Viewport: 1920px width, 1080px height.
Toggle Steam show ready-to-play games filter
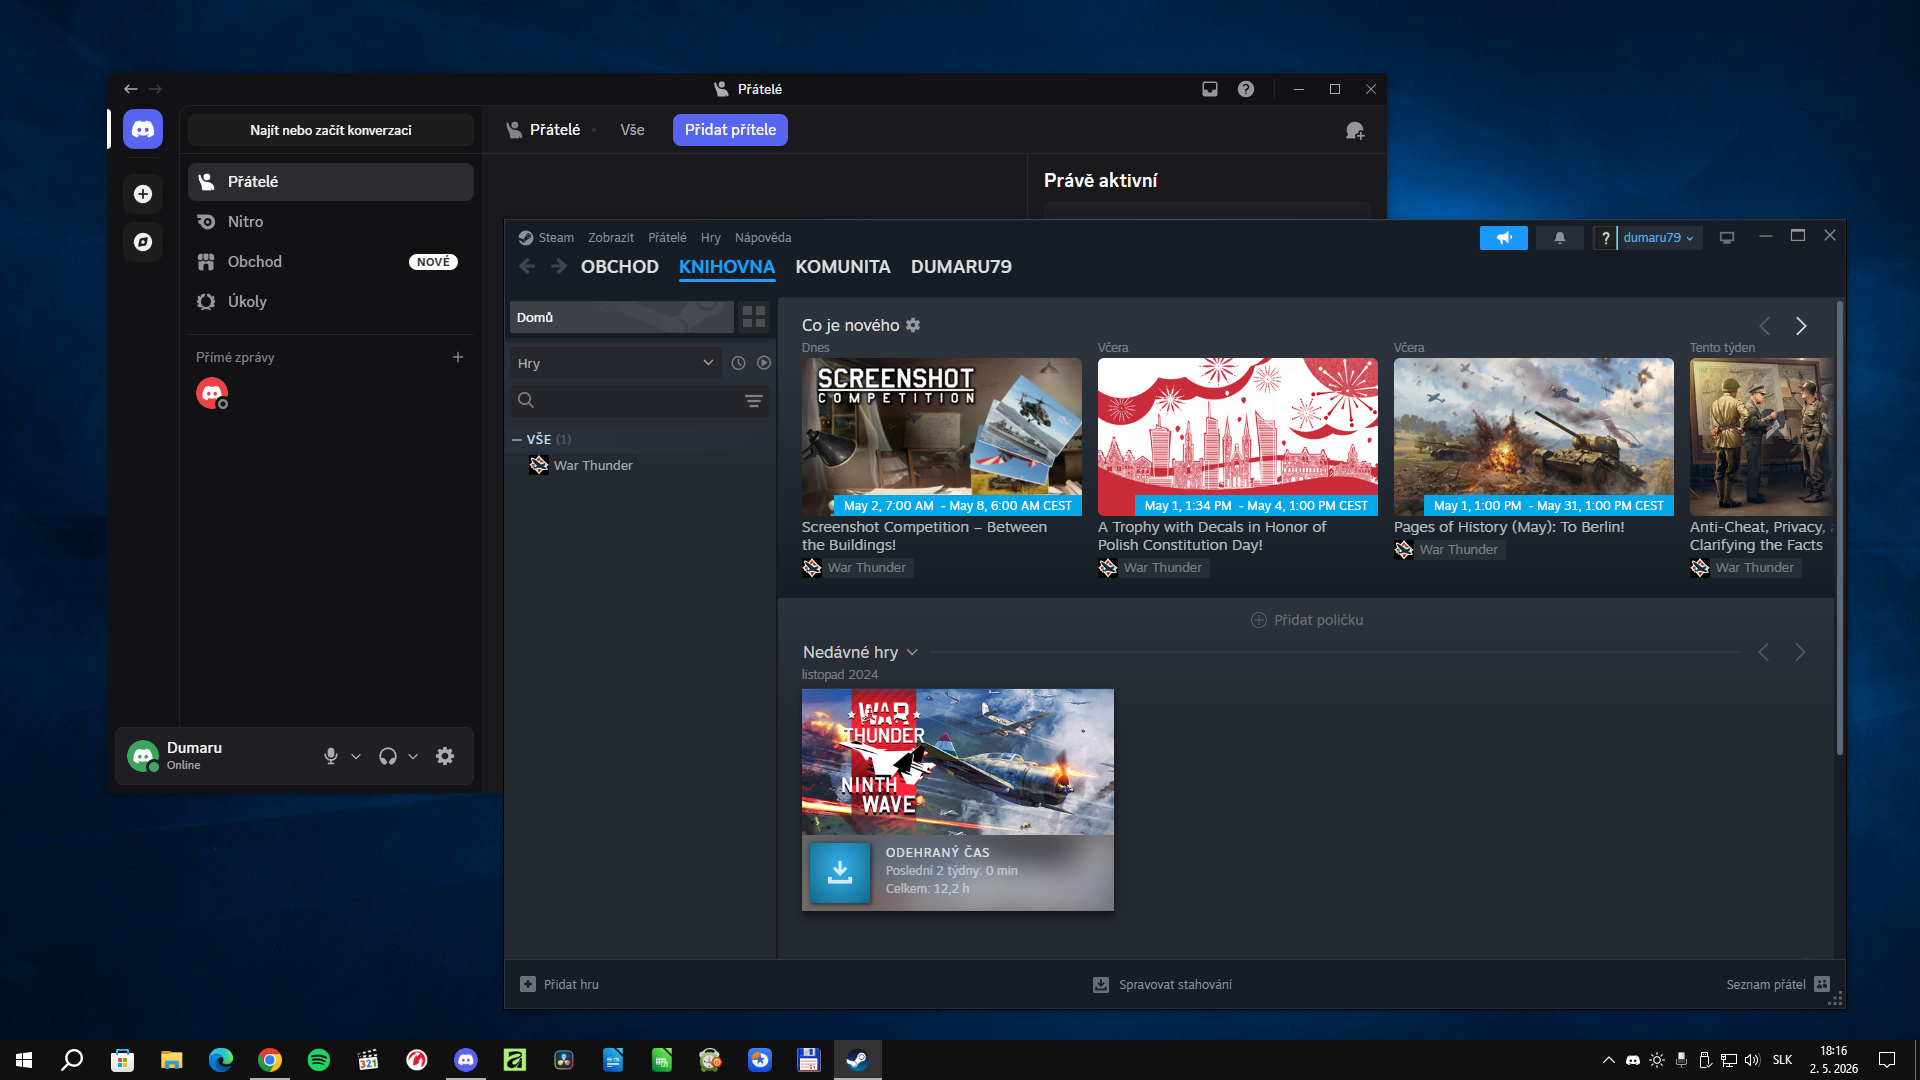click(764, 363)
